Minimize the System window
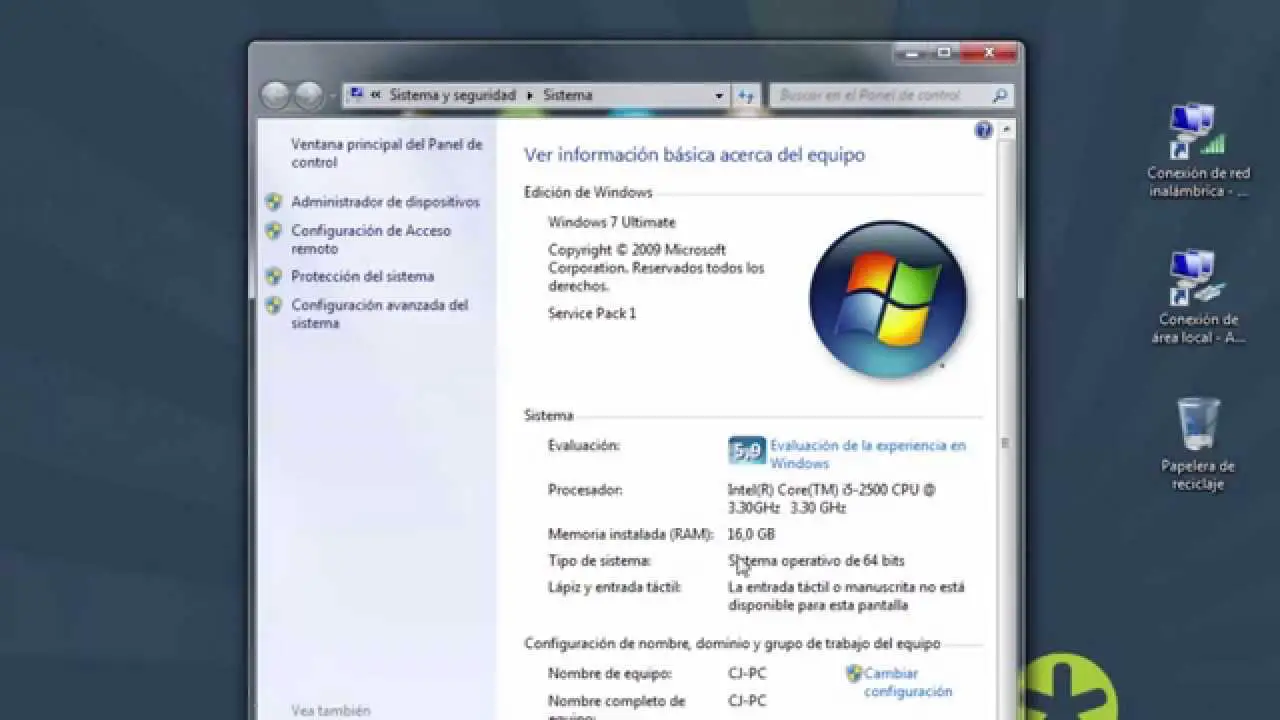Screen dimensions: 1280x720 [x=911, y=52]
